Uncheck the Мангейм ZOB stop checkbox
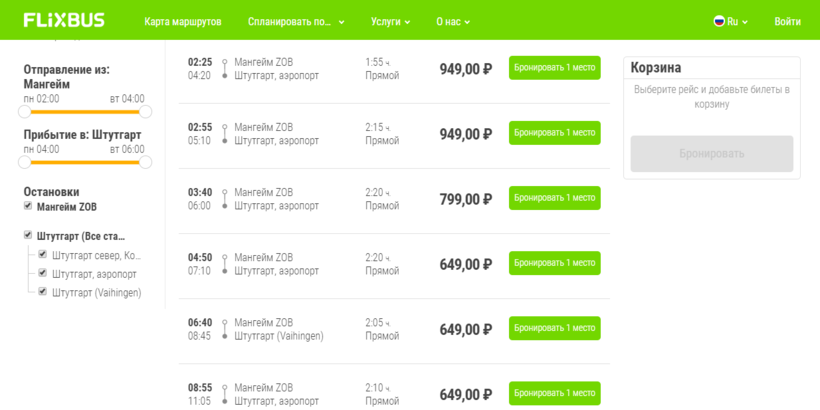Screen dimensions: 820x410 click(x=28, y=207)
